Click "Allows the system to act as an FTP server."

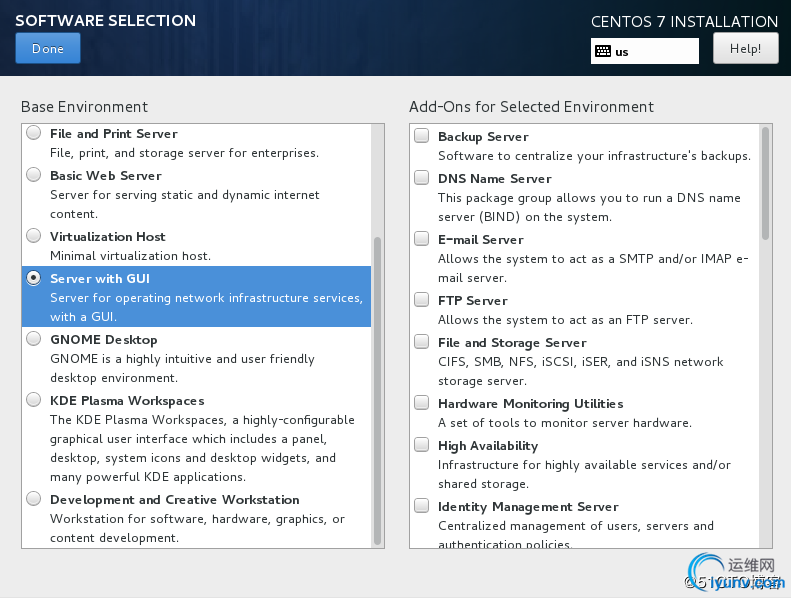click(565, 320)
